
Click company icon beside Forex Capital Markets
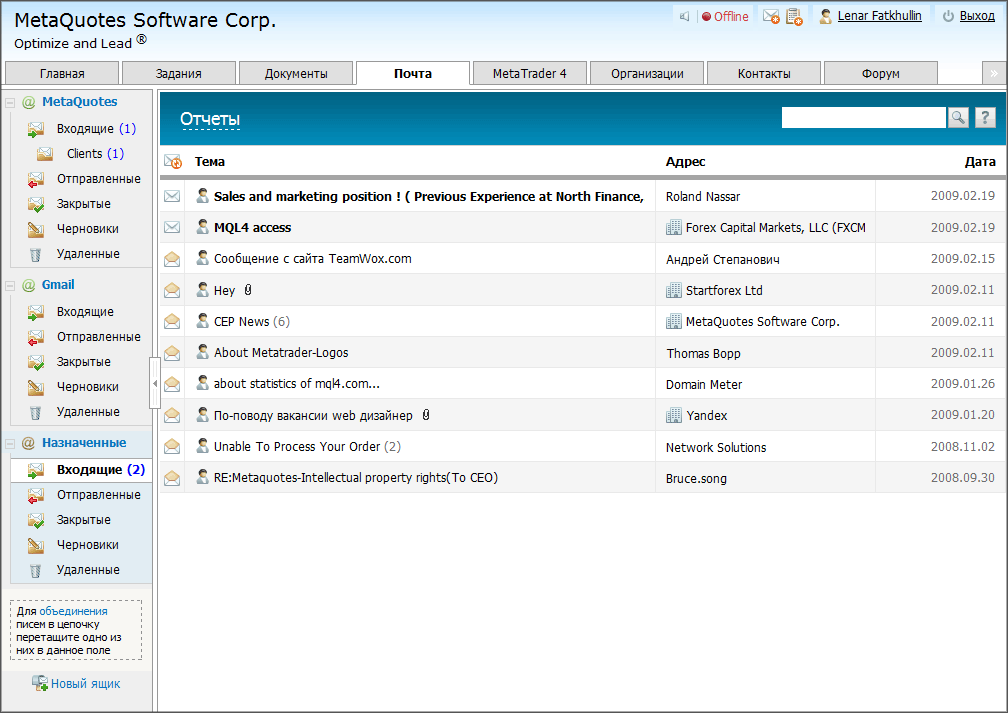pyautogui.click(x=674, y=227)
